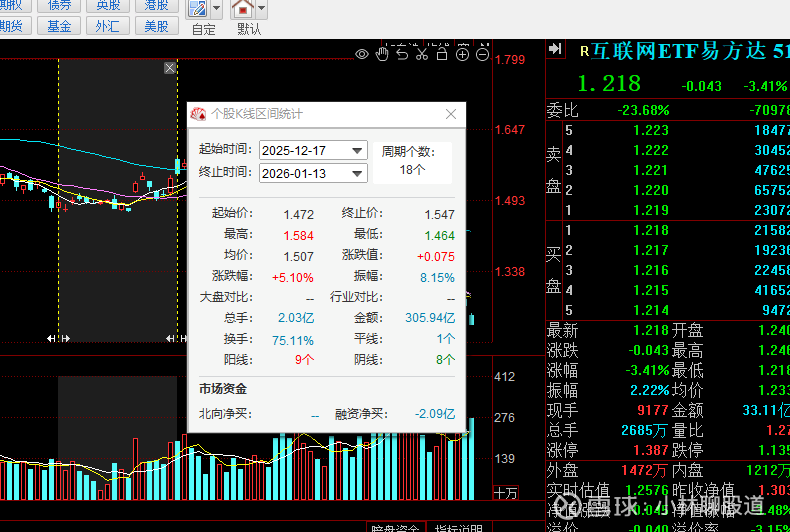The image size is (790, 532).
Task: Click the 阳线 count 9个
Action: coord(304,361)
